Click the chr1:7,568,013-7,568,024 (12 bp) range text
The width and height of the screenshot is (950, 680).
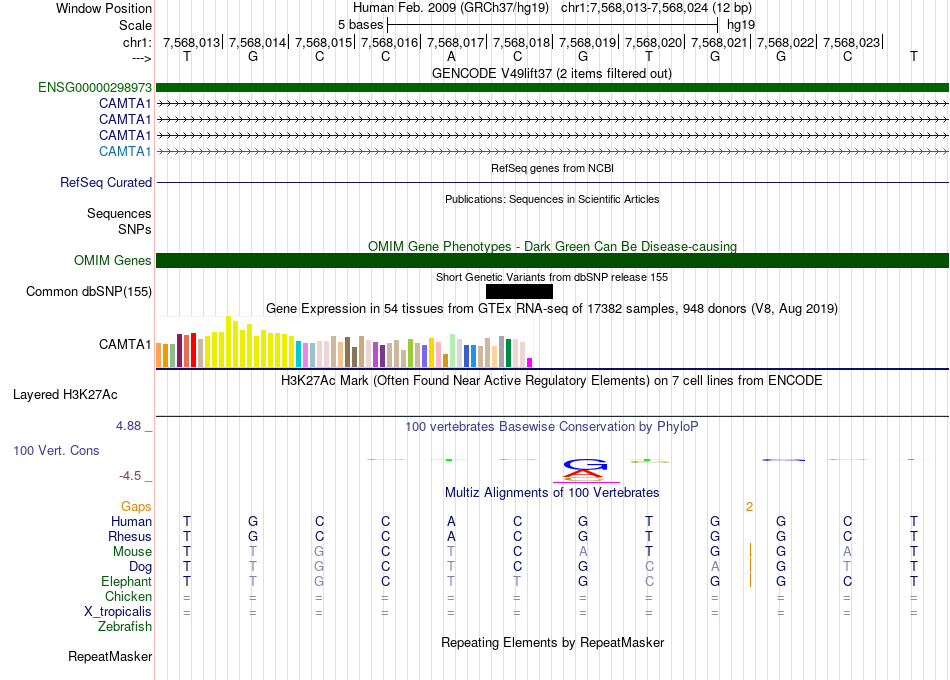[656, 8]
